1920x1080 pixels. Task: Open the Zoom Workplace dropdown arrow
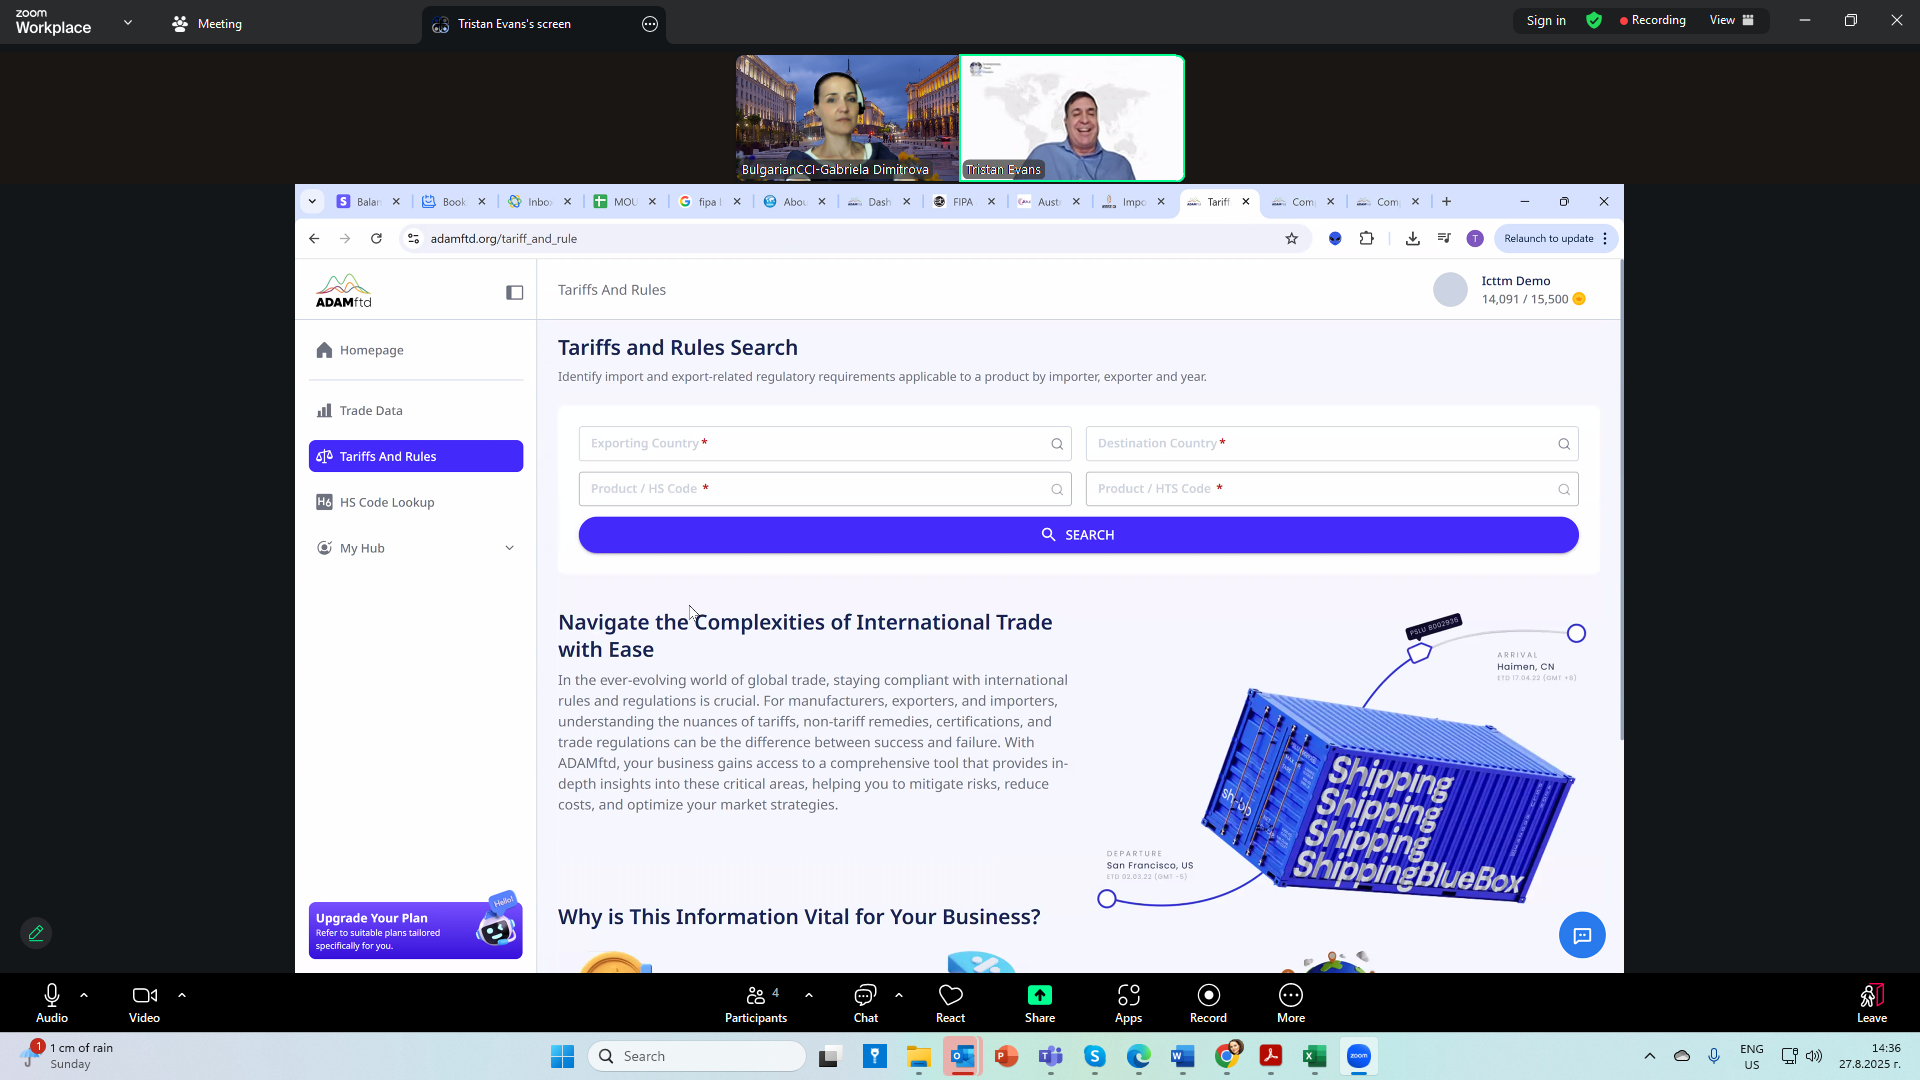pyautogui.click(x=128, y=22)
